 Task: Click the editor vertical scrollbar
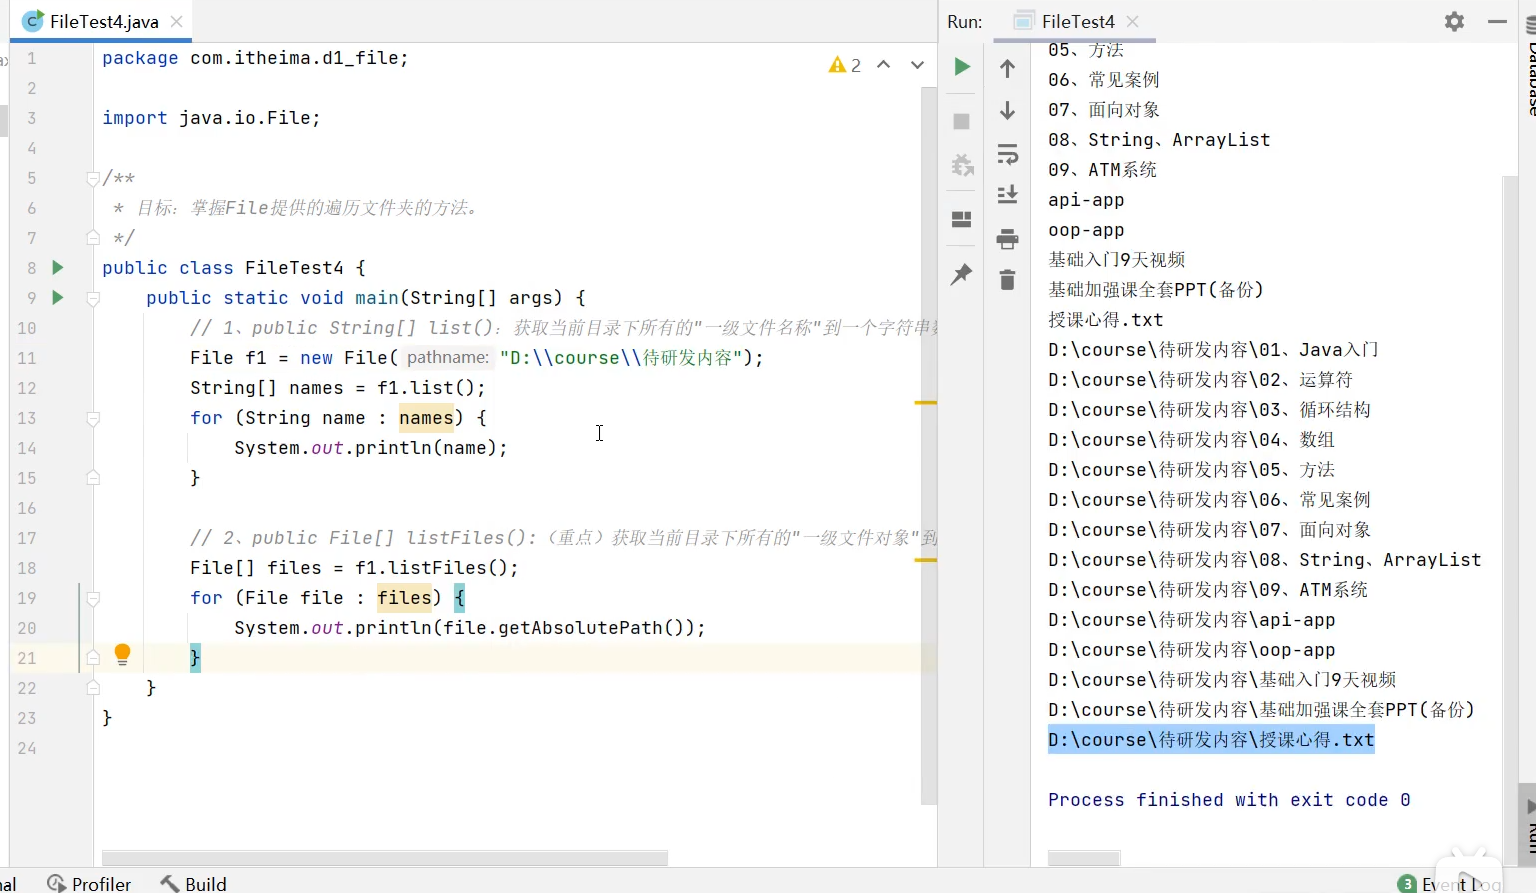pos(929,445)
